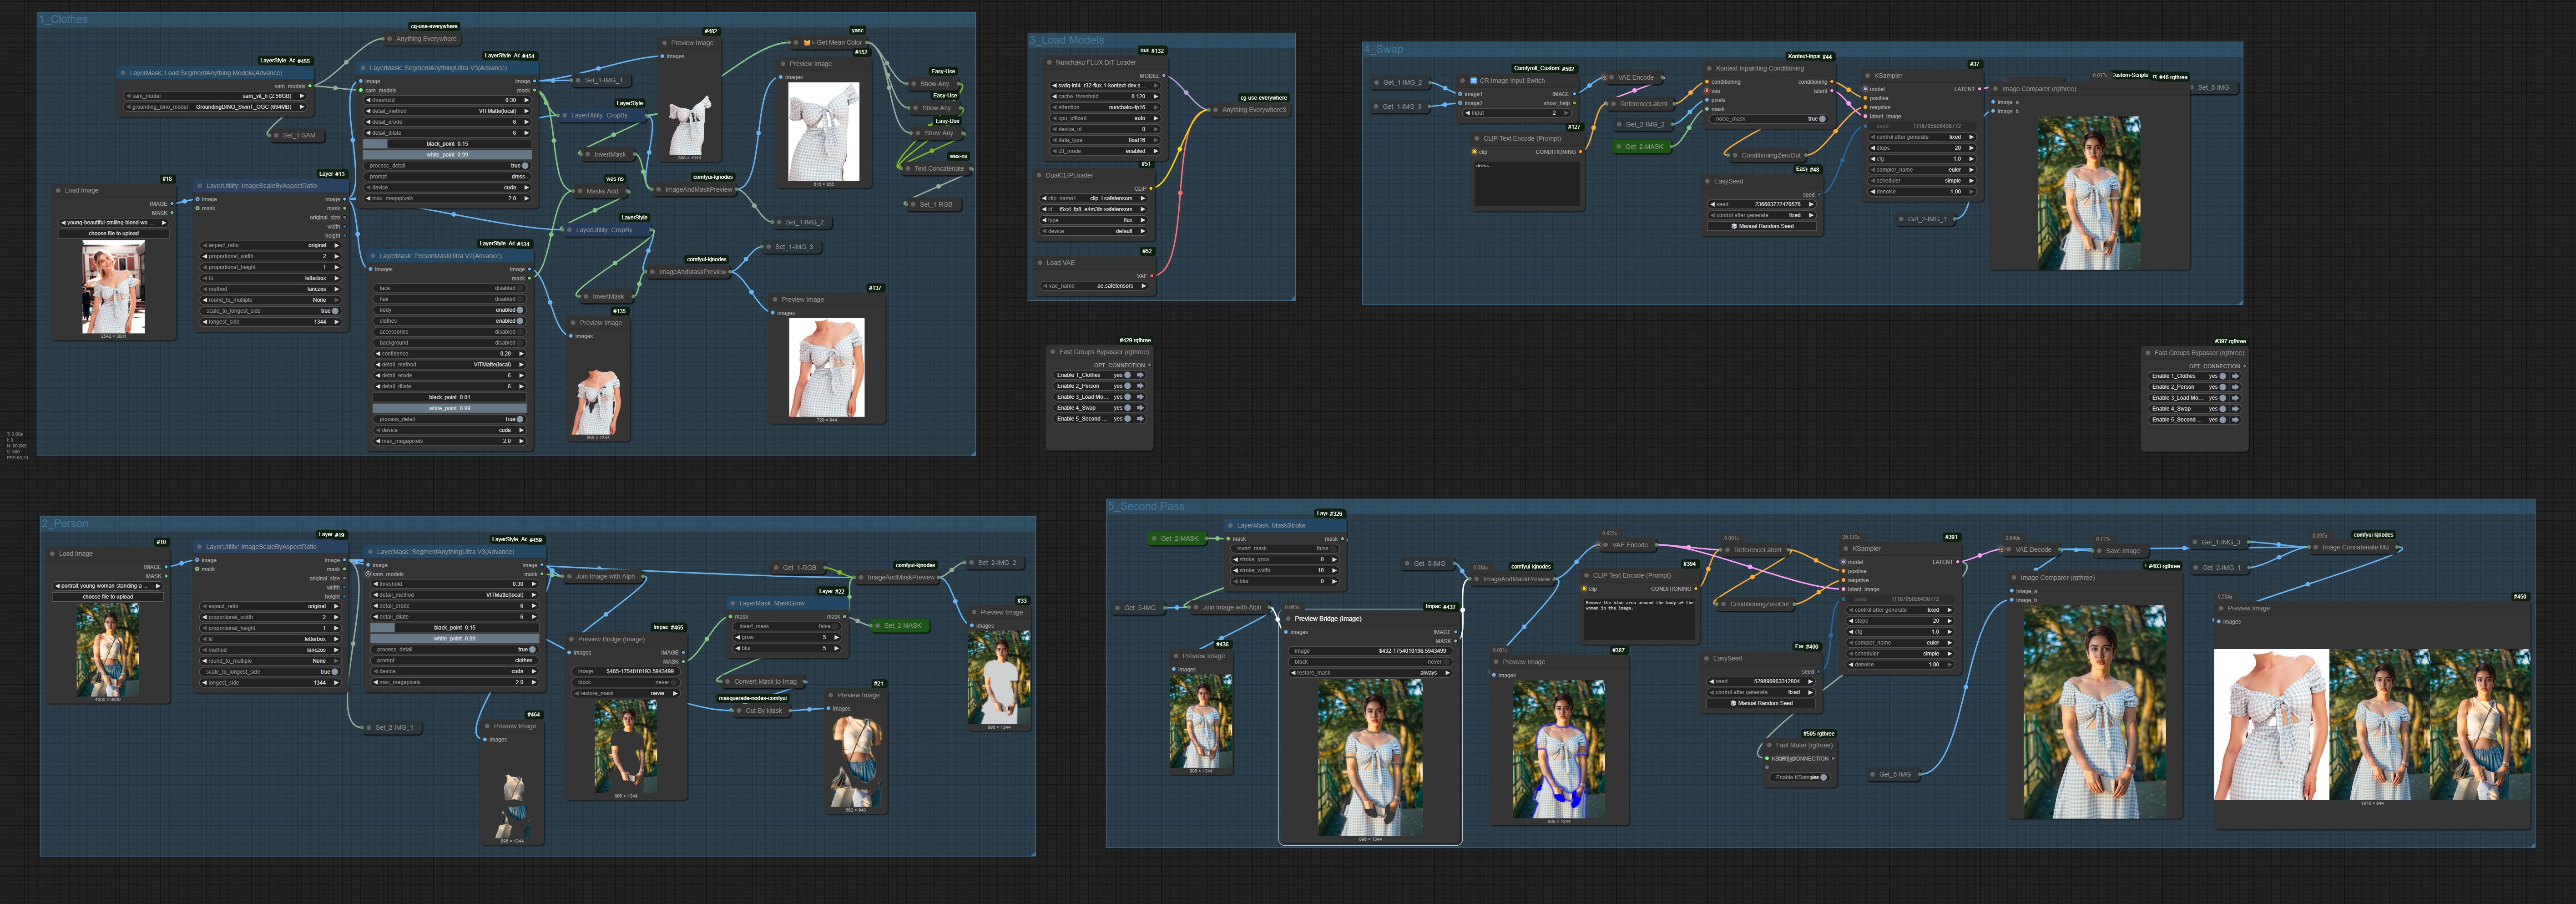Toggle face option in PersonMaskUltra V2

click(449, 288)
